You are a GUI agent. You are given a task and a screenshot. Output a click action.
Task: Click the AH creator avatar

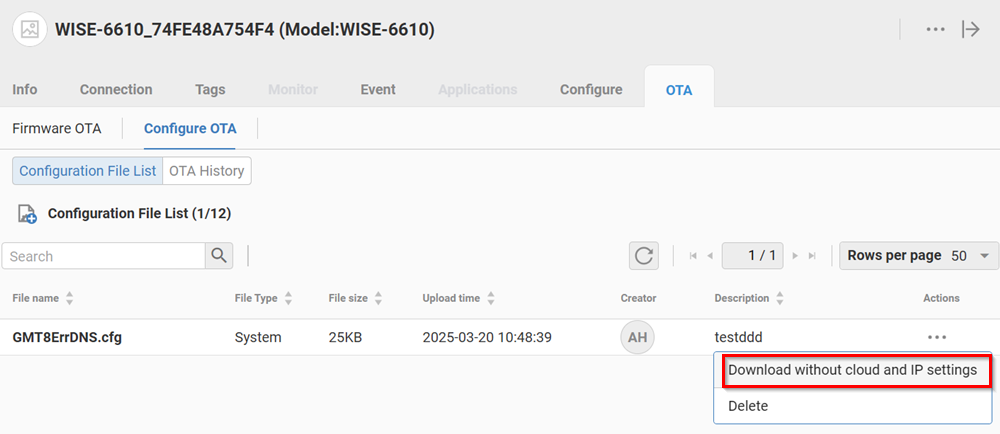click(x=637, y=338)
